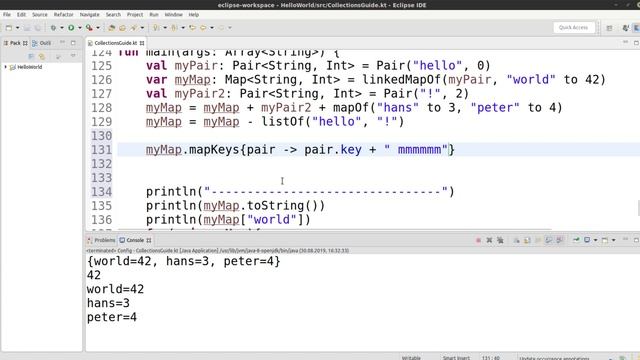Click "{world=42, hans=3, peter=4}" console output
This screenshot has width=640, height=360.
[x=184, y=261]
